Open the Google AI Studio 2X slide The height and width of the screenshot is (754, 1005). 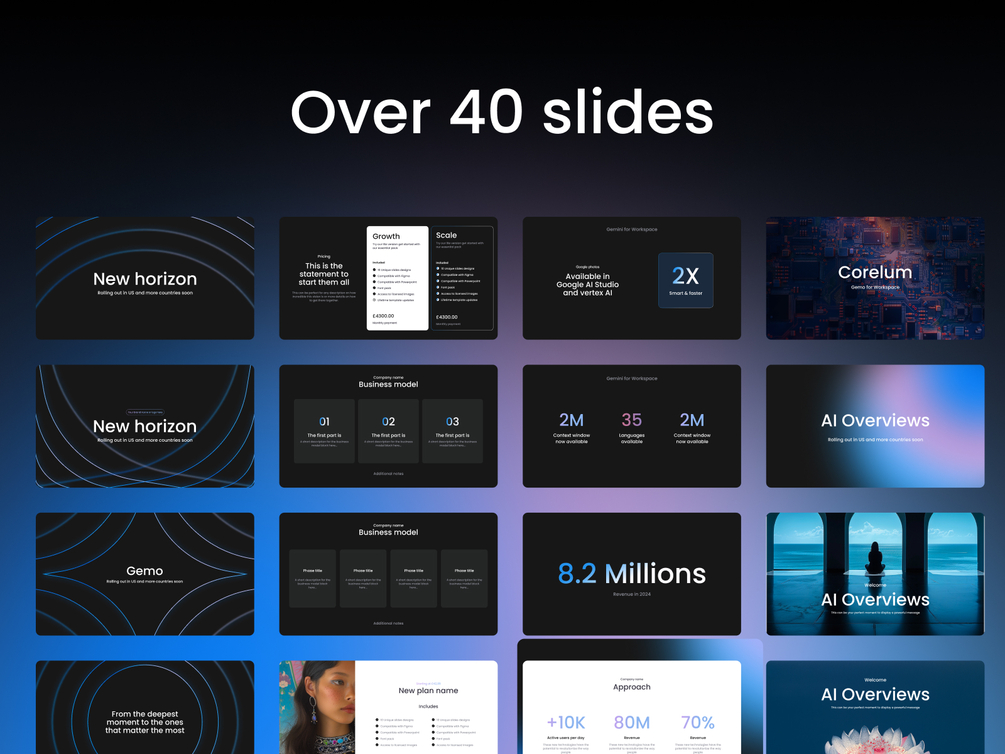[x=632, y=278]
